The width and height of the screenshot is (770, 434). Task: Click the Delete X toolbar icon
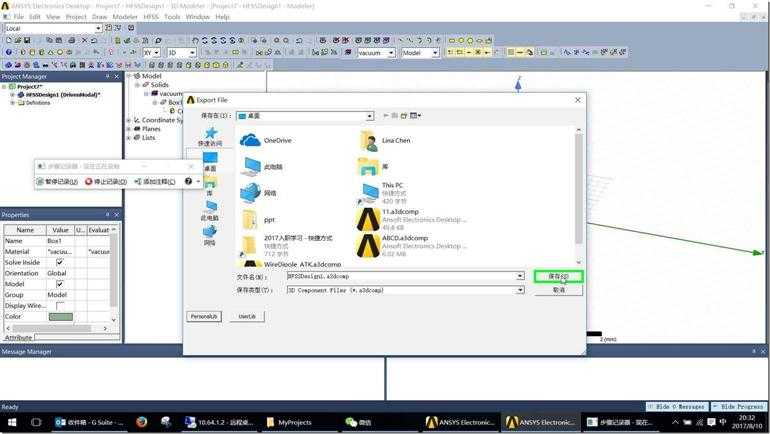click(x=84, y=40)
